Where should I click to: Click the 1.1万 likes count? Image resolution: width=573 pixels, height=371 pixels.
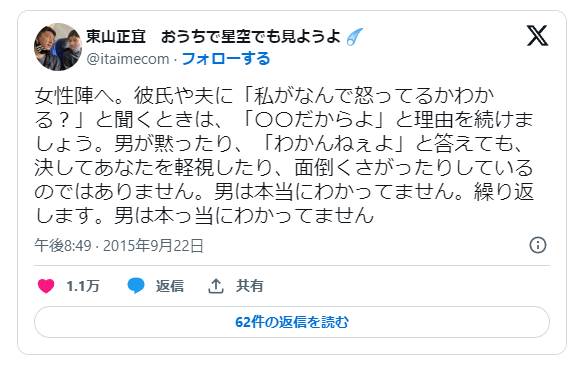click(83, 285)
